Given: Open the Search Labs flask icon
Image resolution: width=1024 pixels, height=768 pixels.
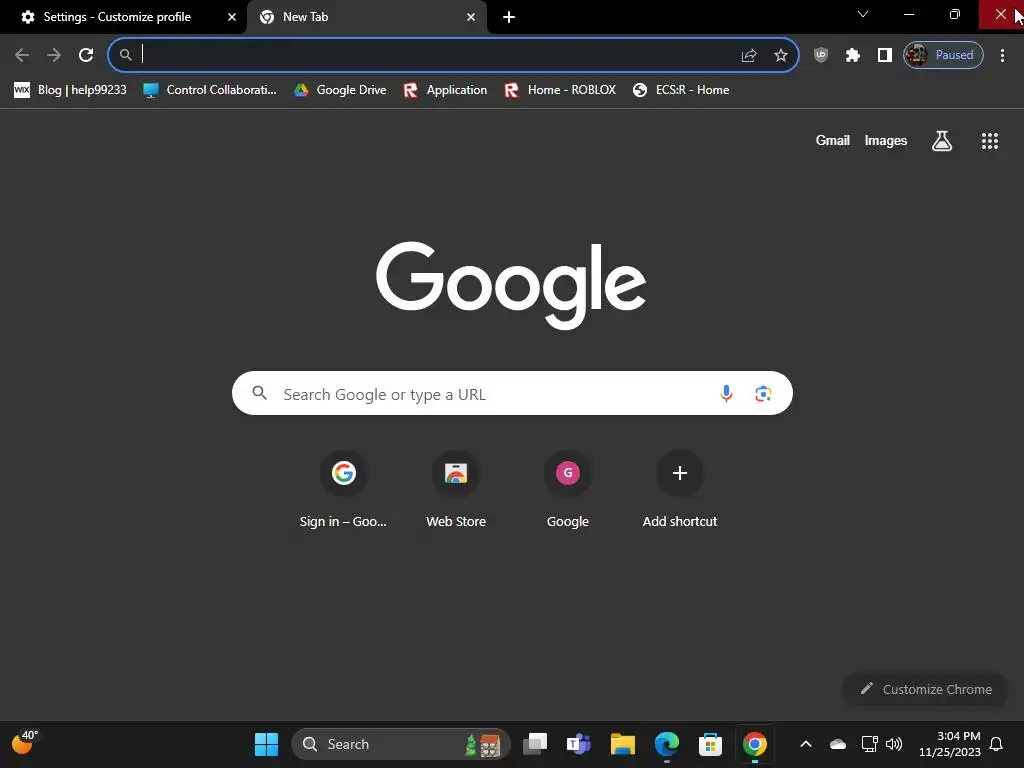Looking at the screenshot, I should point(942,140).
